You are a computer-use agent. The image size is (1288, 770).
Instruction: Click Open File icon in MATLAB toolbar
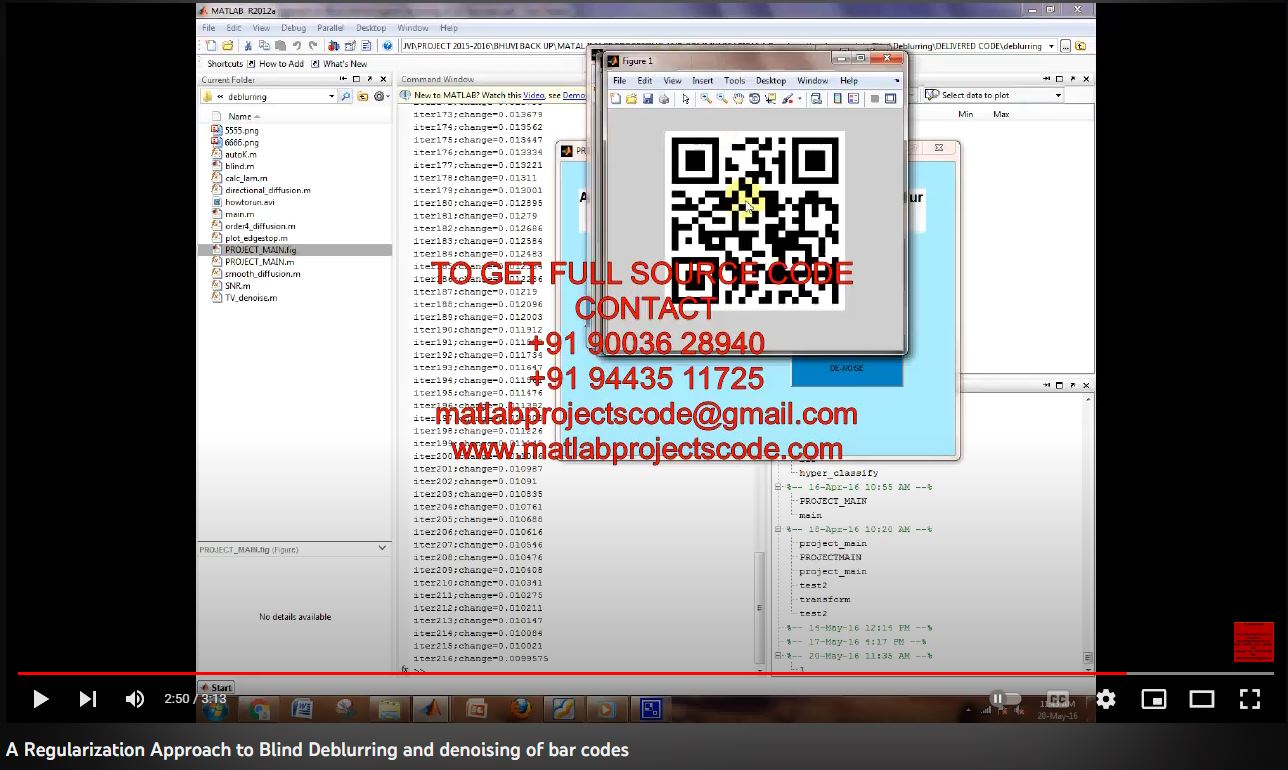pyautogui.click(x=227, y=46)
